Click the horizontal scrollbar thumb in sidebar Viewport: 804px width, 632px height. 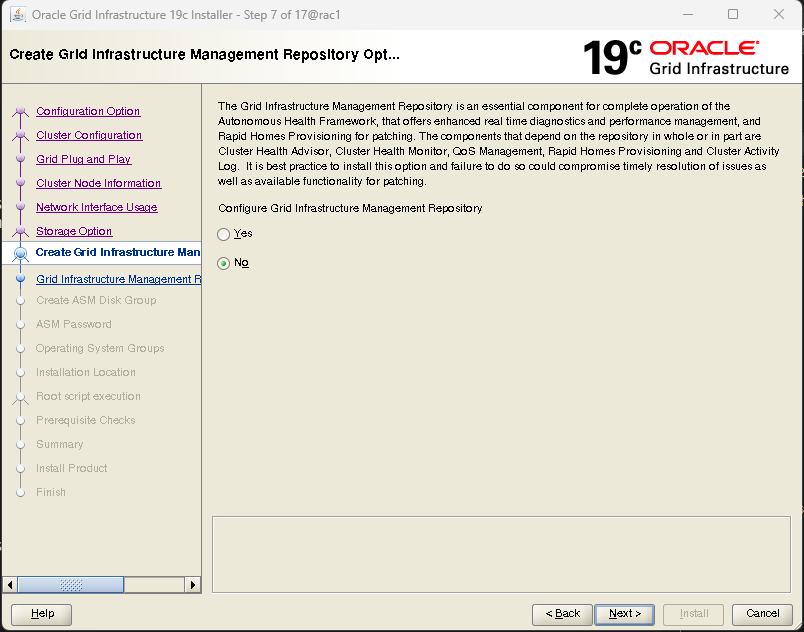point(70,585)
